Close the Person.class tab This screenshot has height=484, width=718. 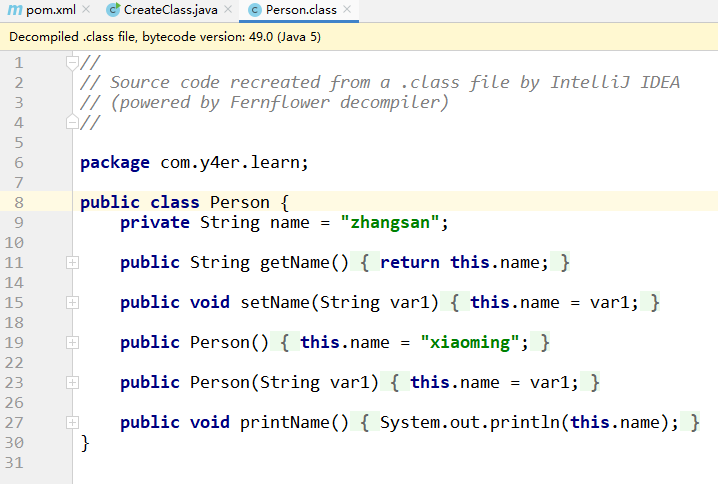[x=347, y=9]
